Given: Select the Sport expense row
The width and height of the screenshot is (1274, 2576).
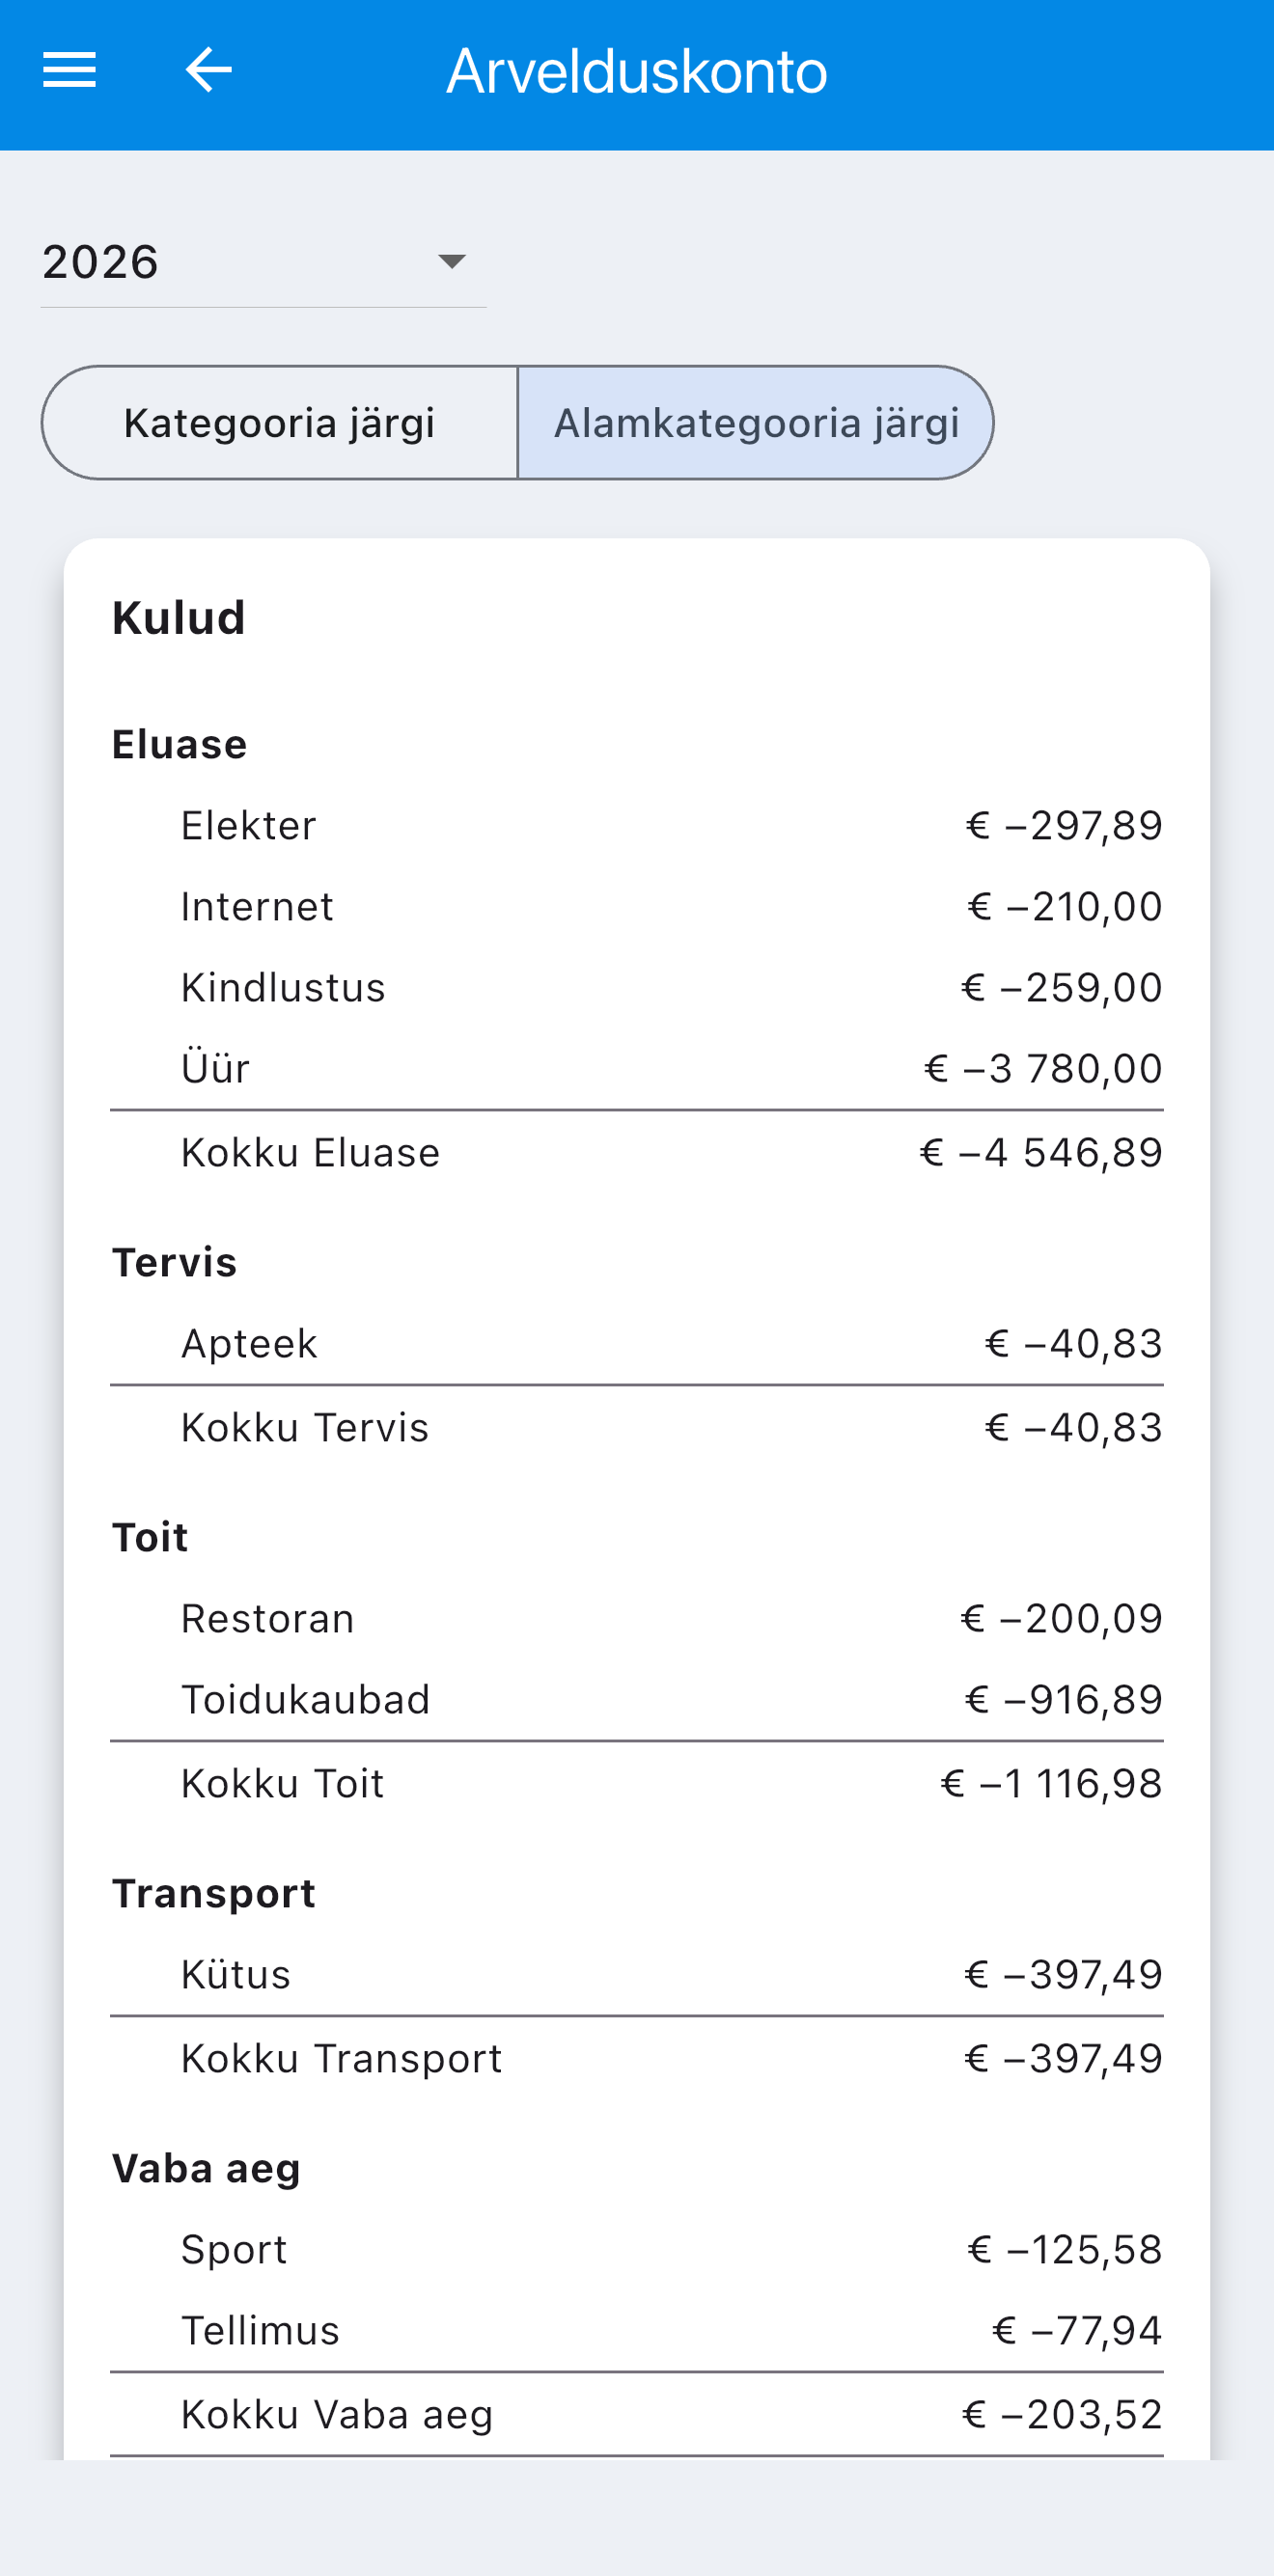Looking at the screenshot, I should (637, 2250).
